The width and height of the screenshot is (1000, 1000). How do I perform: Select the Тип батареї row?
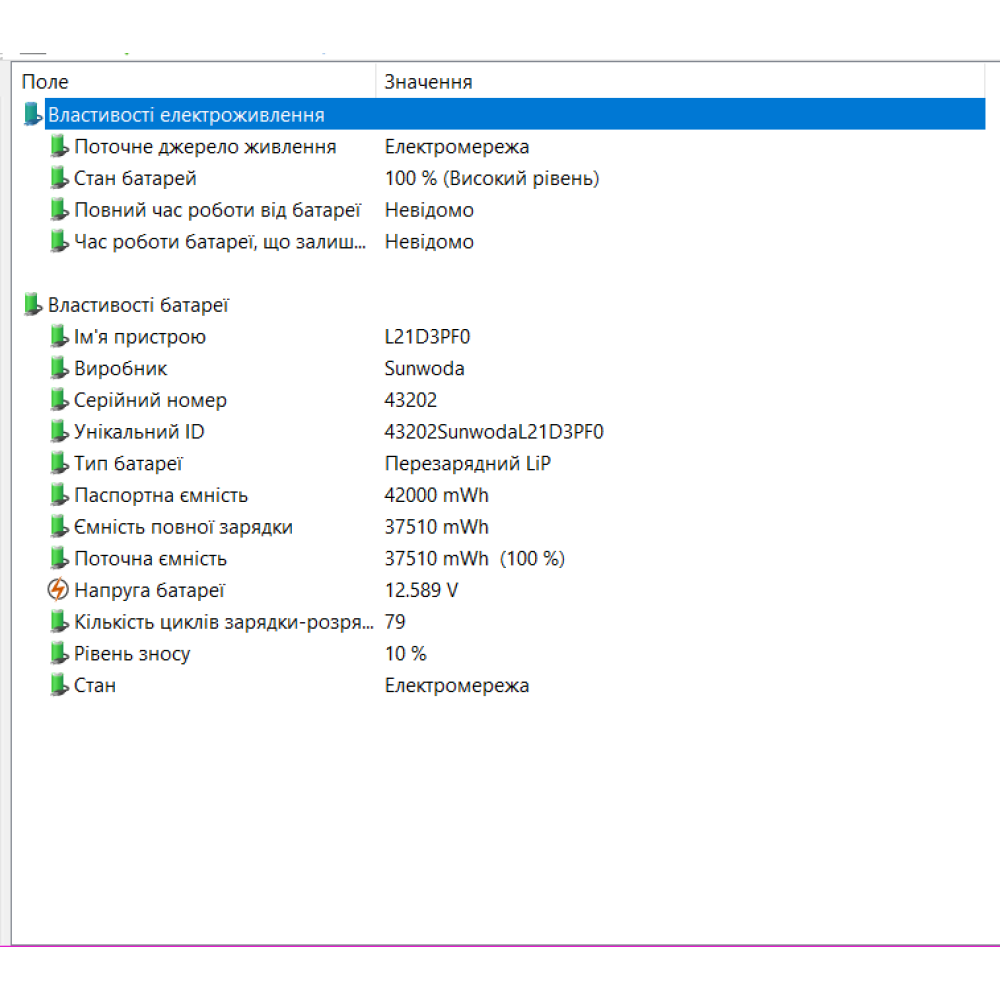[128, 464]
